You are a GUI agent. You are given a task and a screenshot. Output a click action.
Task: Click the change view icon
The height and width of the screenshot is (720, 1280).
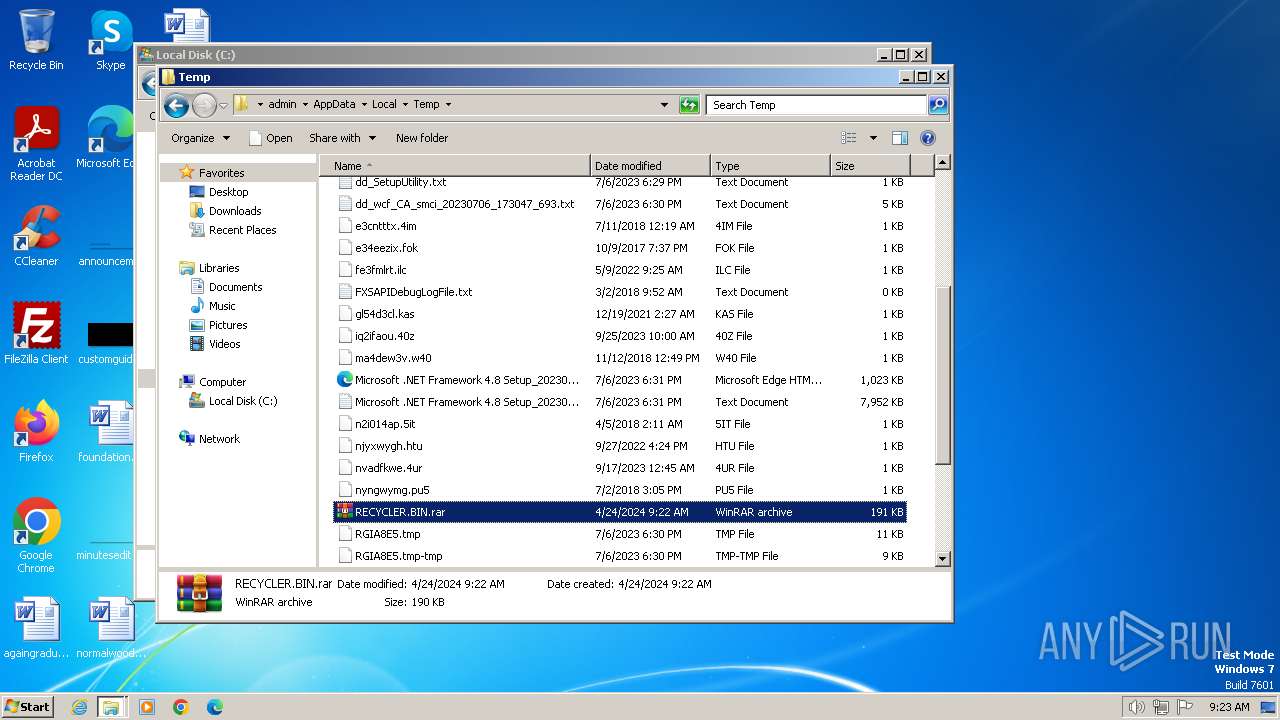click(849, 138)
